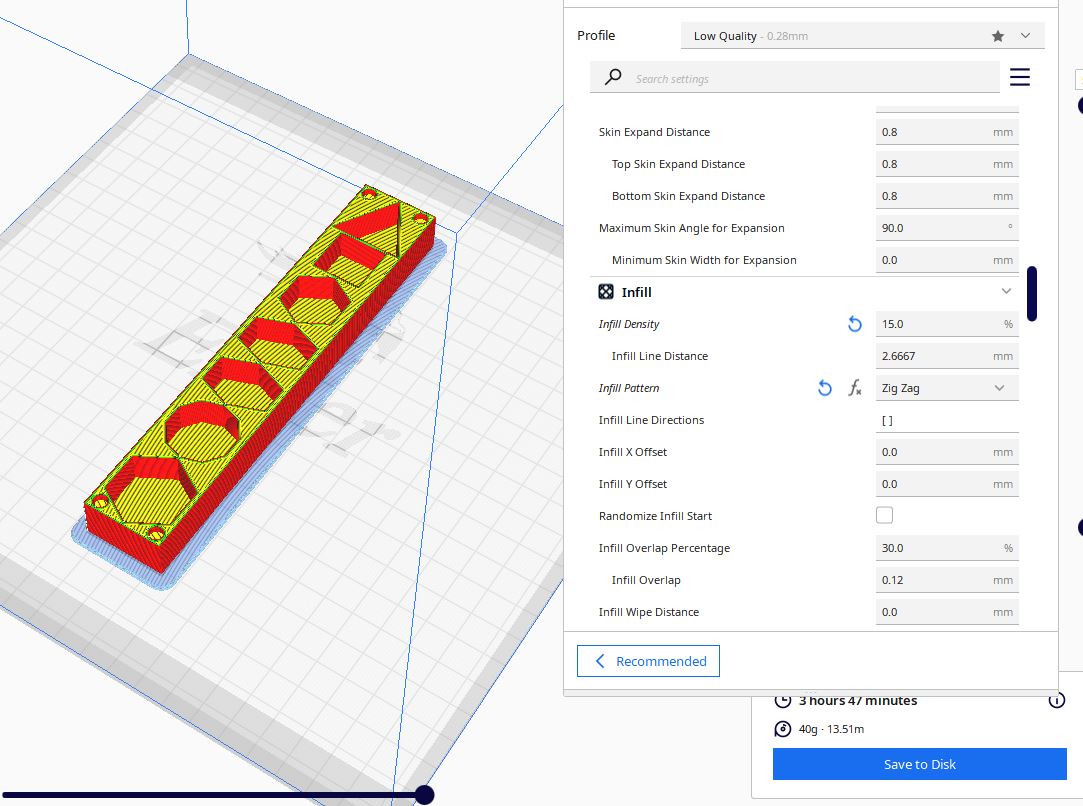The height and width of the screenshot is (806, 1083).
Task: Click the clock icon next to print duration
Action: pos(782,701)
